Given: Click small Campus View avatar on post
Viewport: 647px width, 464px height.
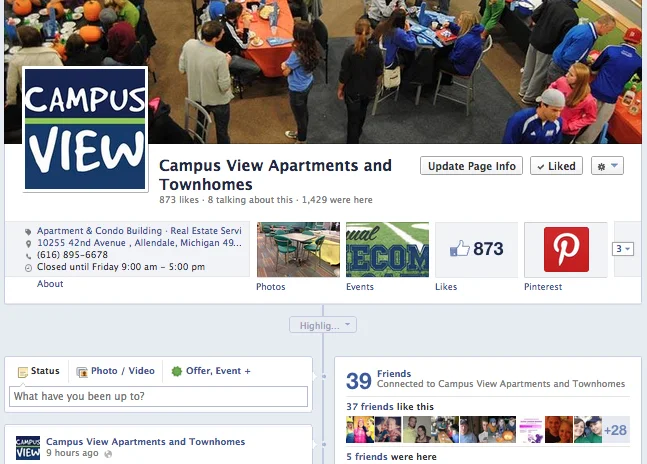Looking at the screenshot, I should coord(28,448).
